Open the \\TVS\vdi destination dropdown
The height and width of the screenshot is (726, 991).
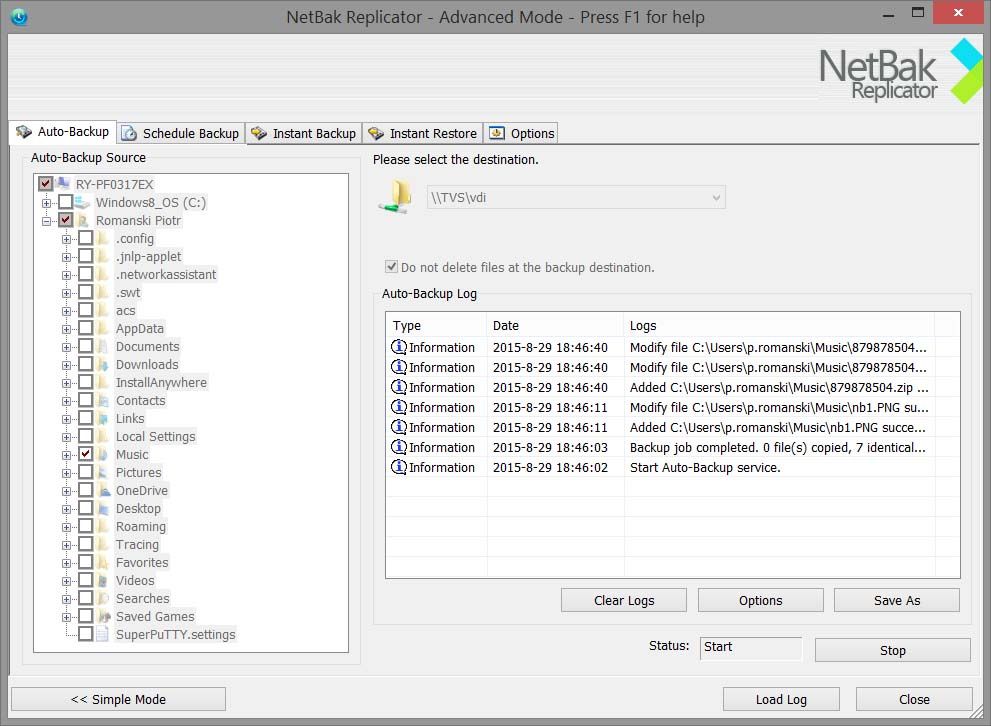coord(576,197)
